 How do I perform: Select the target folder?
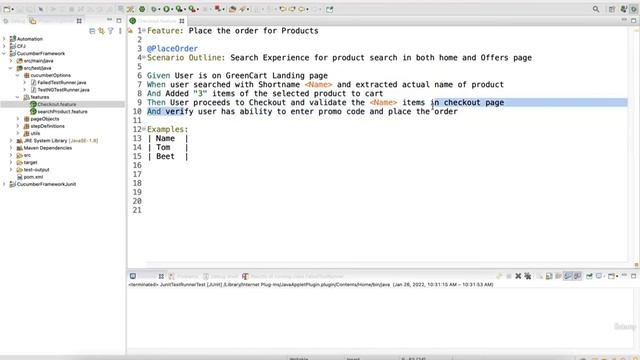(30, 162)
